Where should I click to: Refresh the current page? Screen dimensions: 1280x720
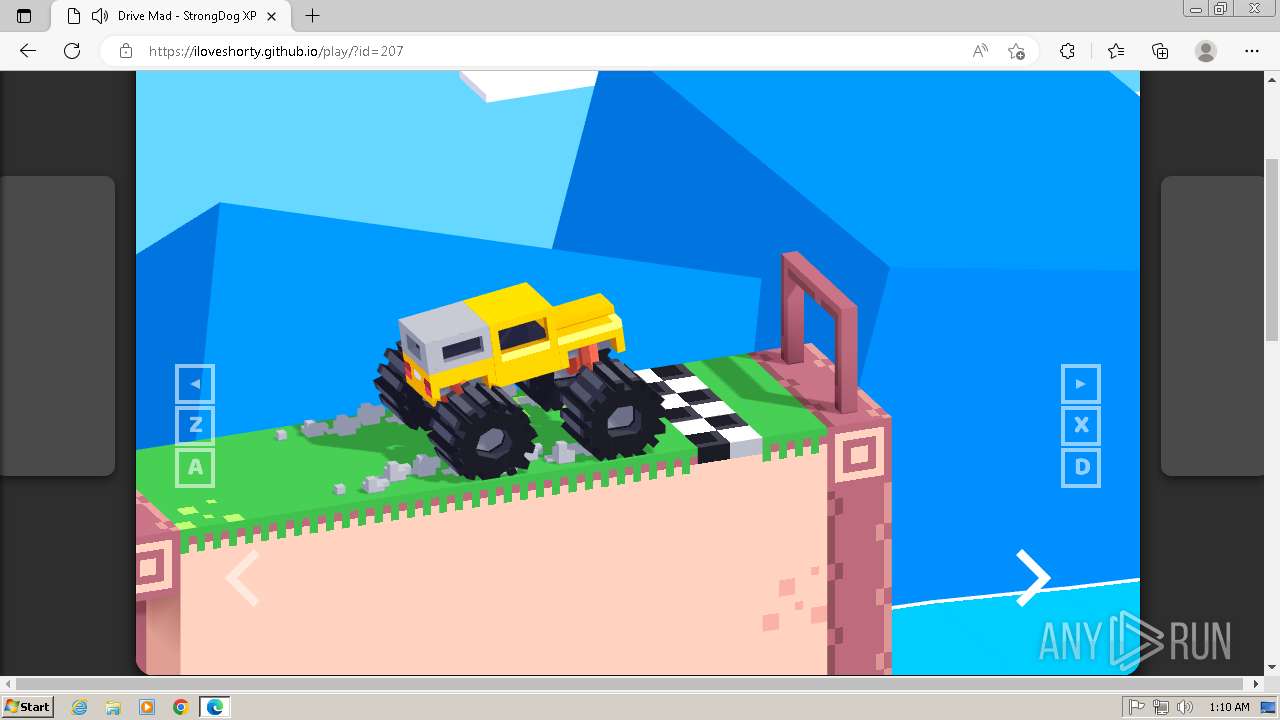click(72, 51)
